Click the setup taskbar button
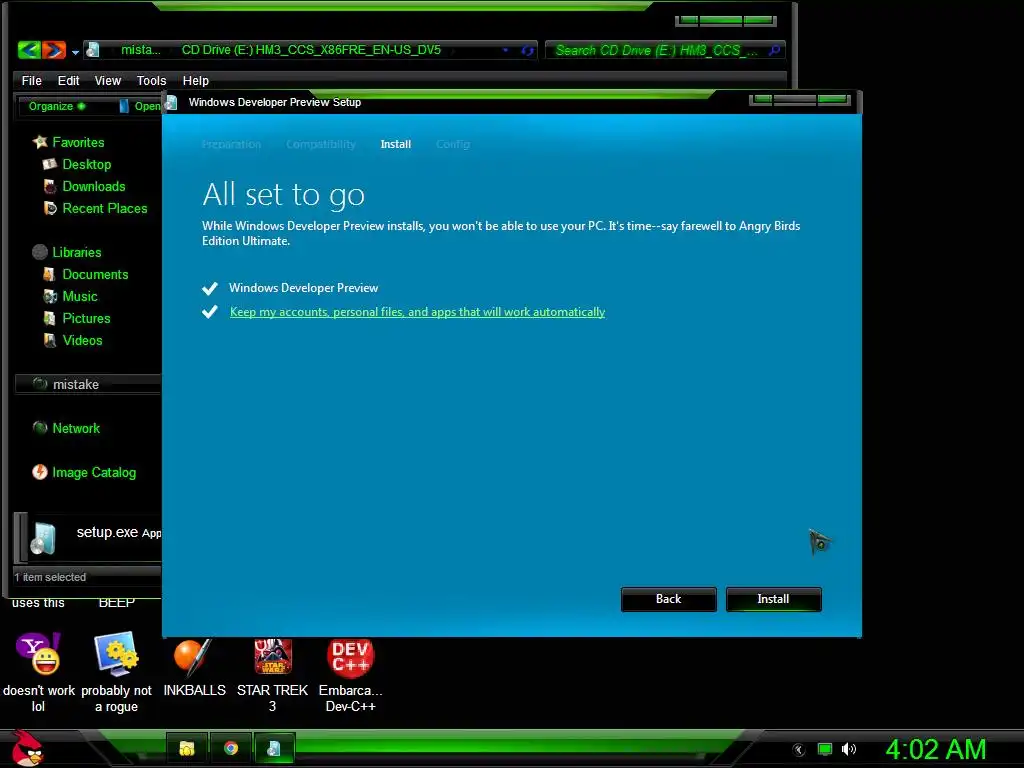Viewport: 1024px width, 768px height. 274,748
